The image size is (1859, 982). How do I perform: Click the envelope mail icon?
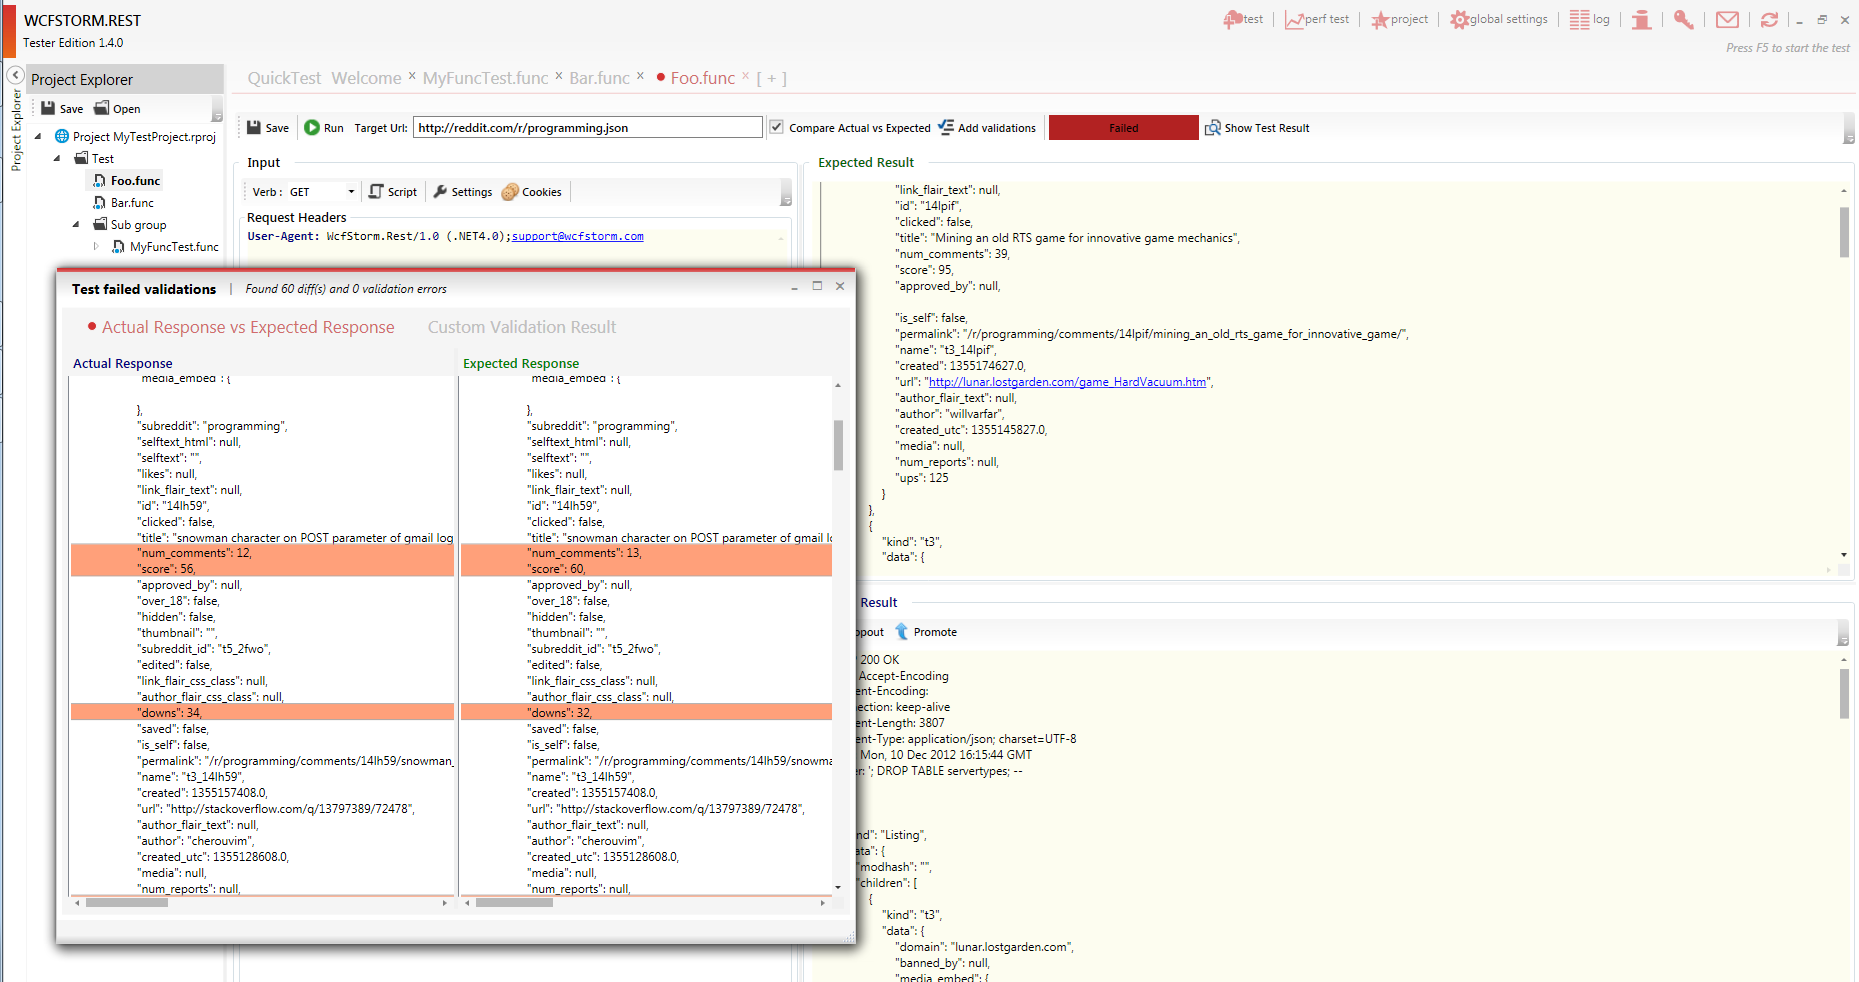tap(1727, 19)
